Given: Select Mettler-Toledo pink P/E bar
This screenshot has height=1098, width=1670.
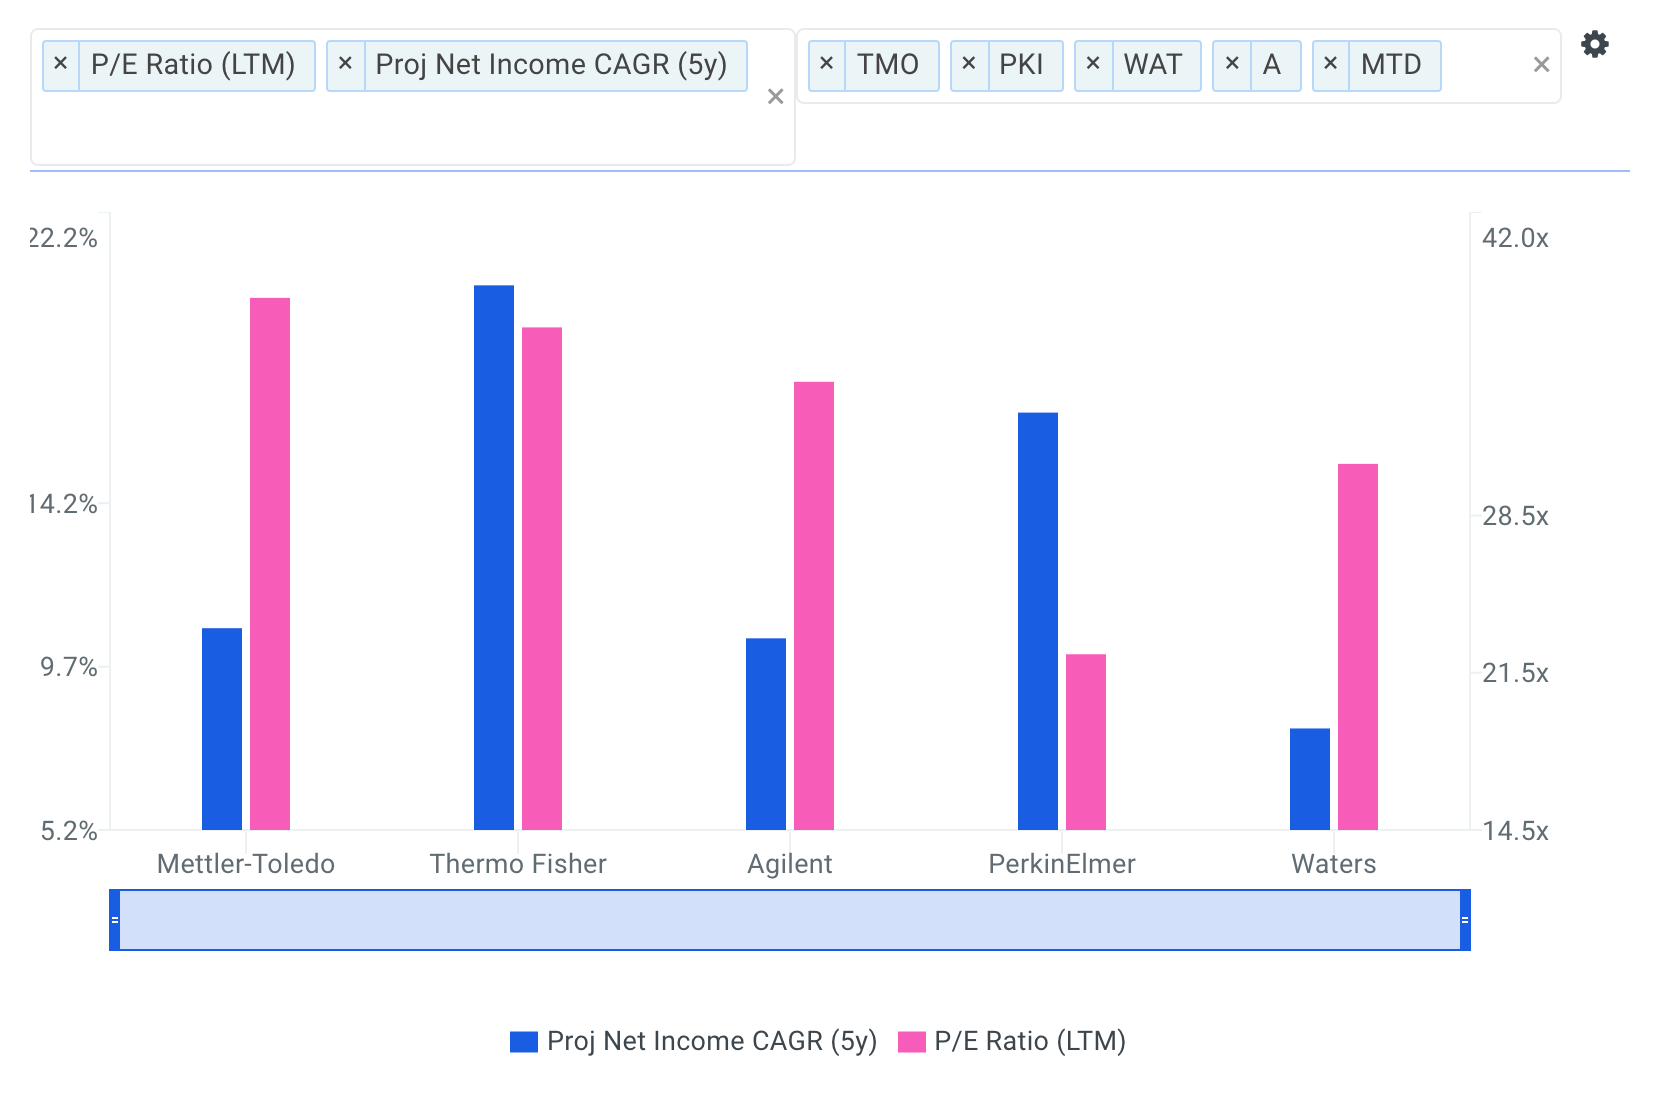Looking at the screenshot, I should tap(270, 564).
